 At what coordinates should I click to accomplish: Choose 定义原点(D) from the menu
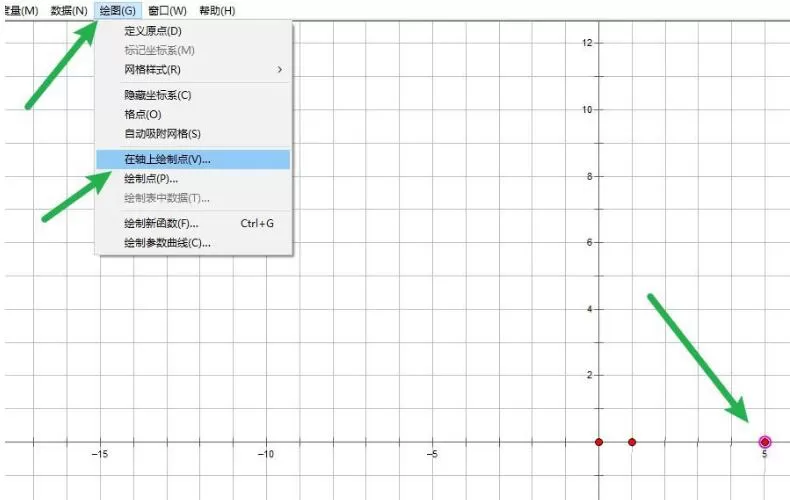(x=193, y=31)
